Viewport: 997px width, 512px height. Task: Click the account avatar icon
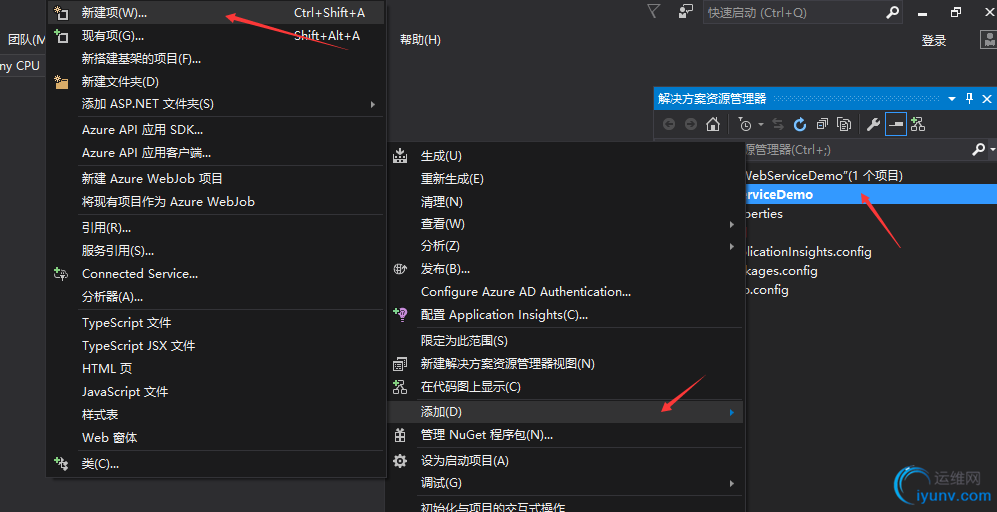[989, 40]
